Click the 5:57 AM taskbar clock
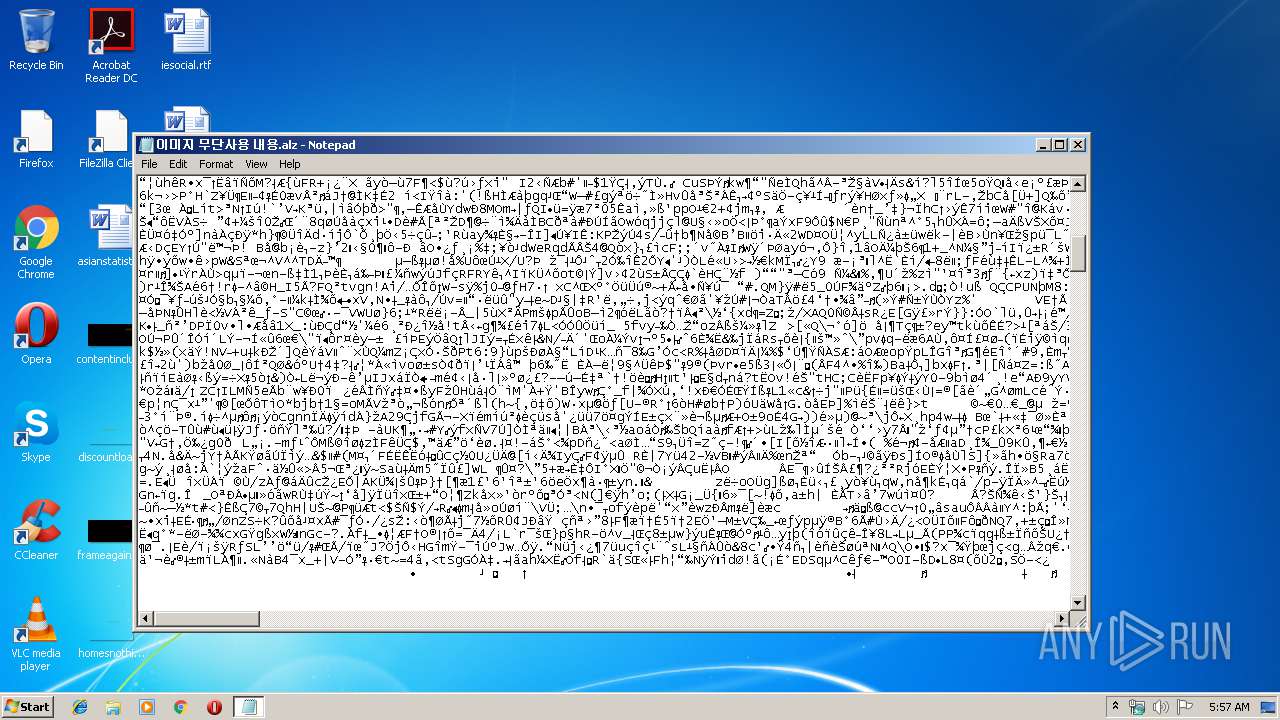Image resolution: width=1280 pixels, height=720 pixels. click(1229, 707)
